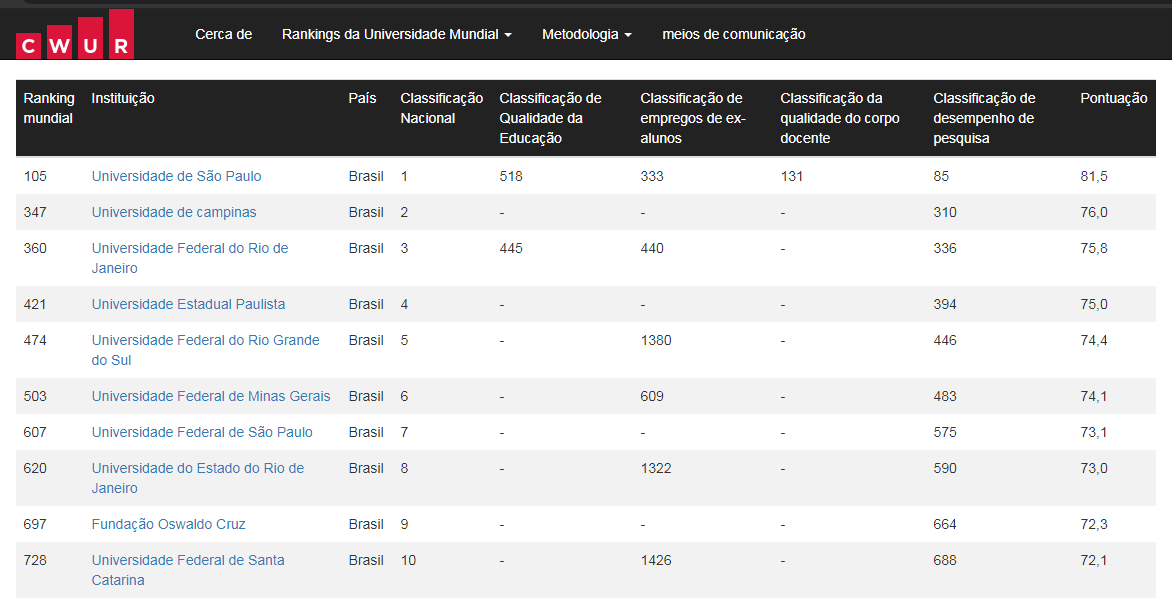Open Universidade de campinas link
The height and width of the screenshot is (607, 1172).
[174, 212]
